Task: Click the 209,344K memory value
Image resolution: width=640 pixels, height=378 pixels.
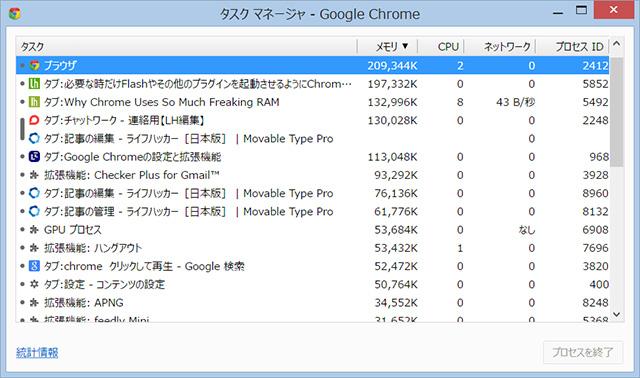Action: pos(392,66)
